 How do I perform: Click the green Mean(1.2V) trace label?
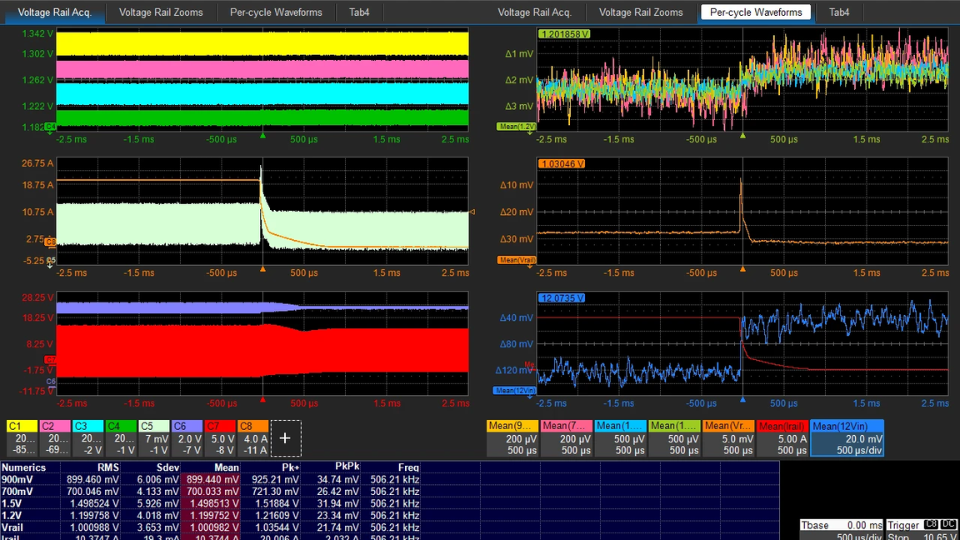517,127
